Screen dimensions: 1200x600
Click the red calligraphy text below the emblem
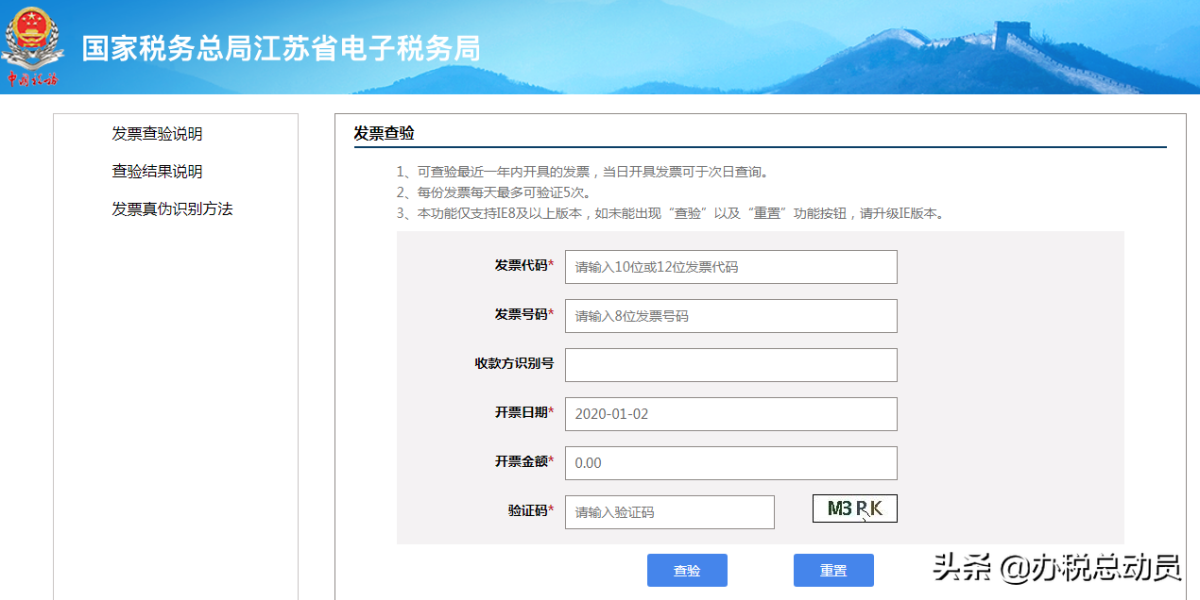click(32, 79)
